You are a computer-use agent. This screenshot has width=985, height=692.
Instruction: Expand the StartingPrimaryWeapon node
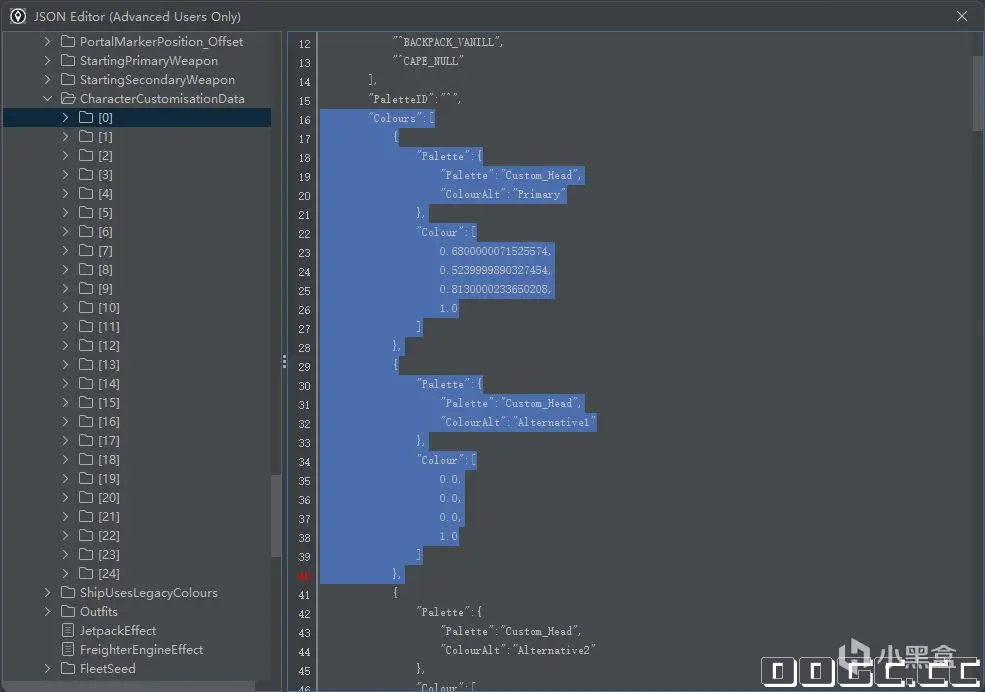[47, 61]
